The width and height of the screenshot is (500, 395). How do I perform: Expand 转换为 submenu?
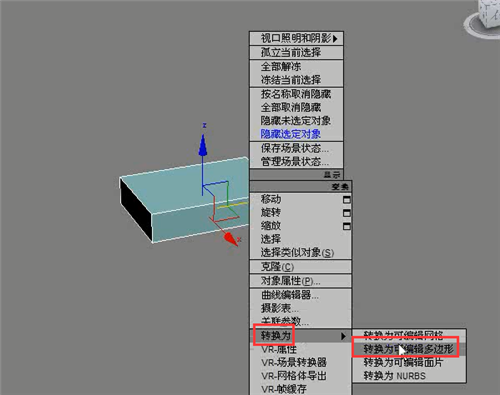(x=301, y=336)
